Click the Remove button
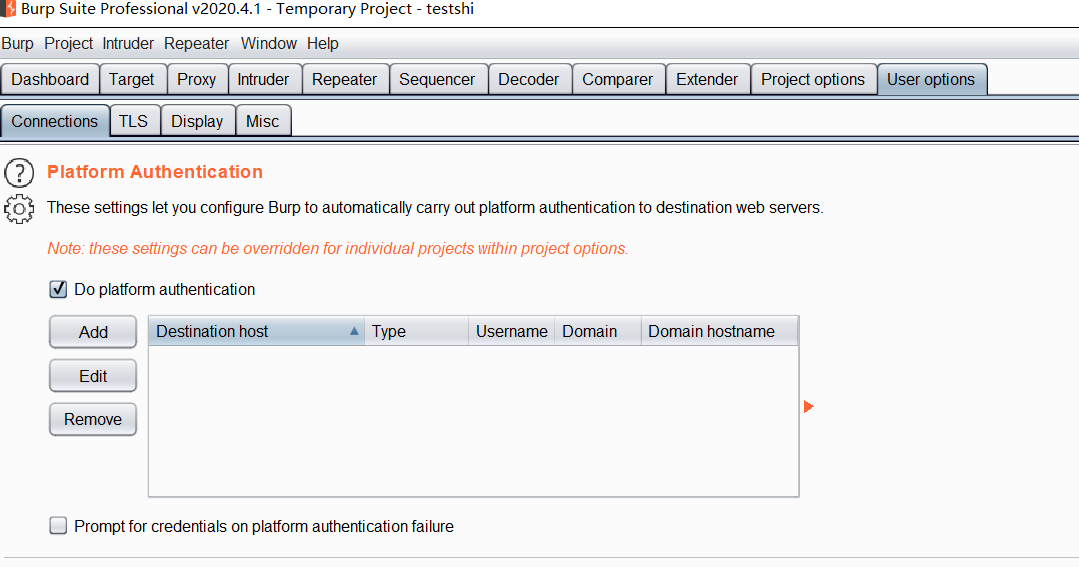 pos(93,420)
